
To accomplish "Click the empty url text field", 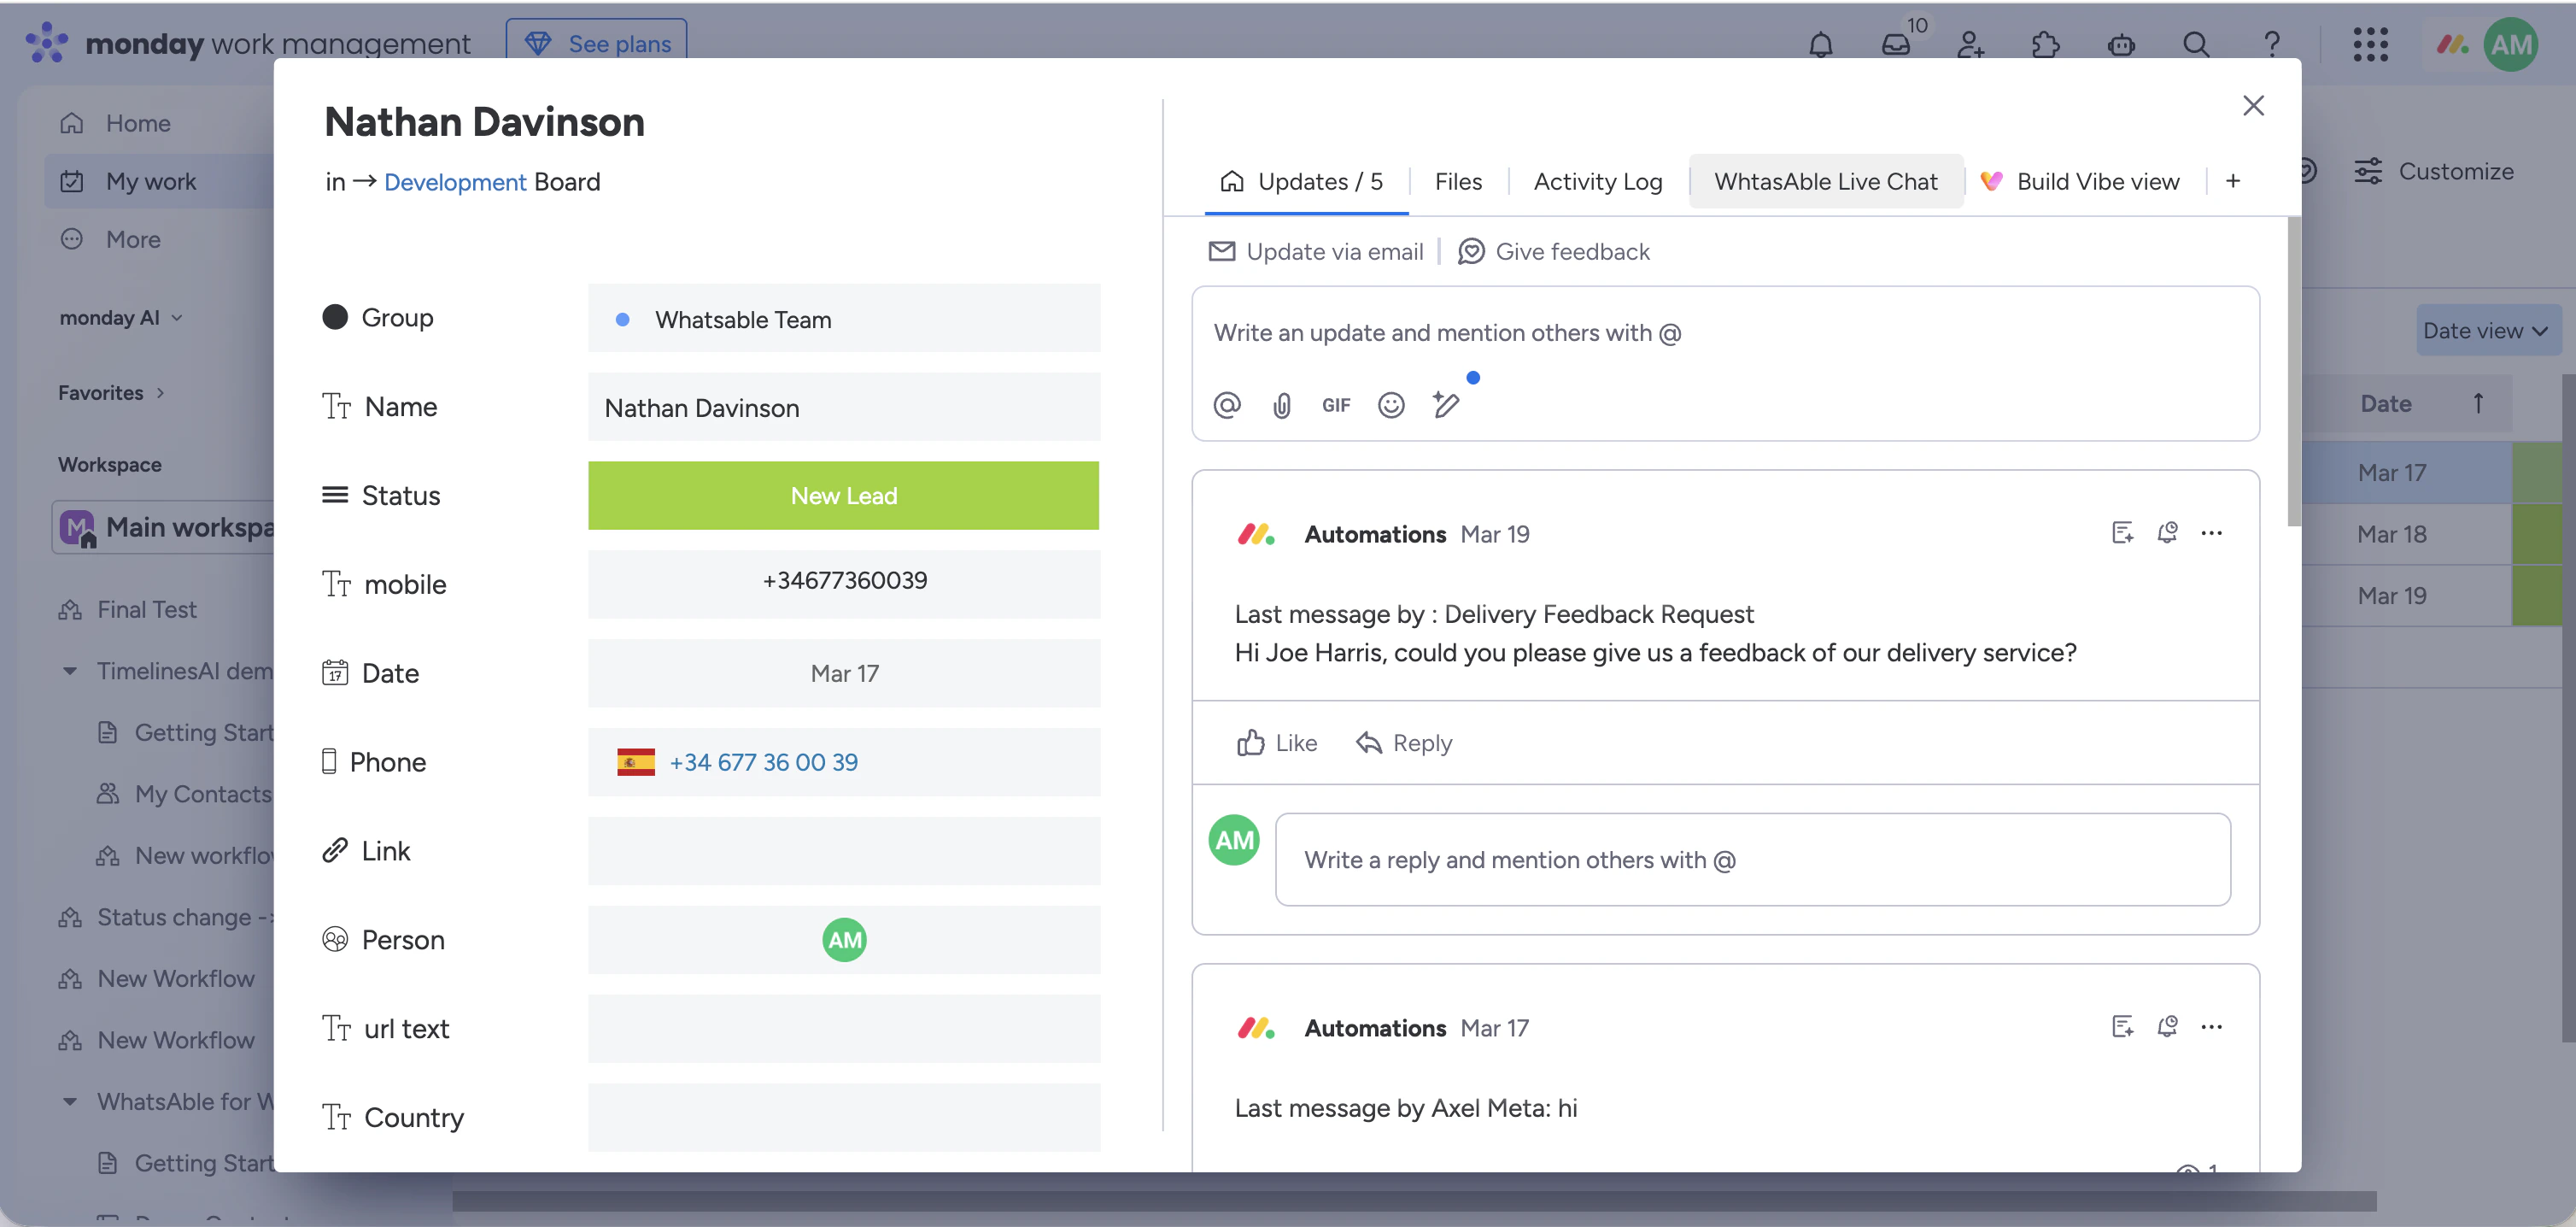I will tap(843, 1028).
